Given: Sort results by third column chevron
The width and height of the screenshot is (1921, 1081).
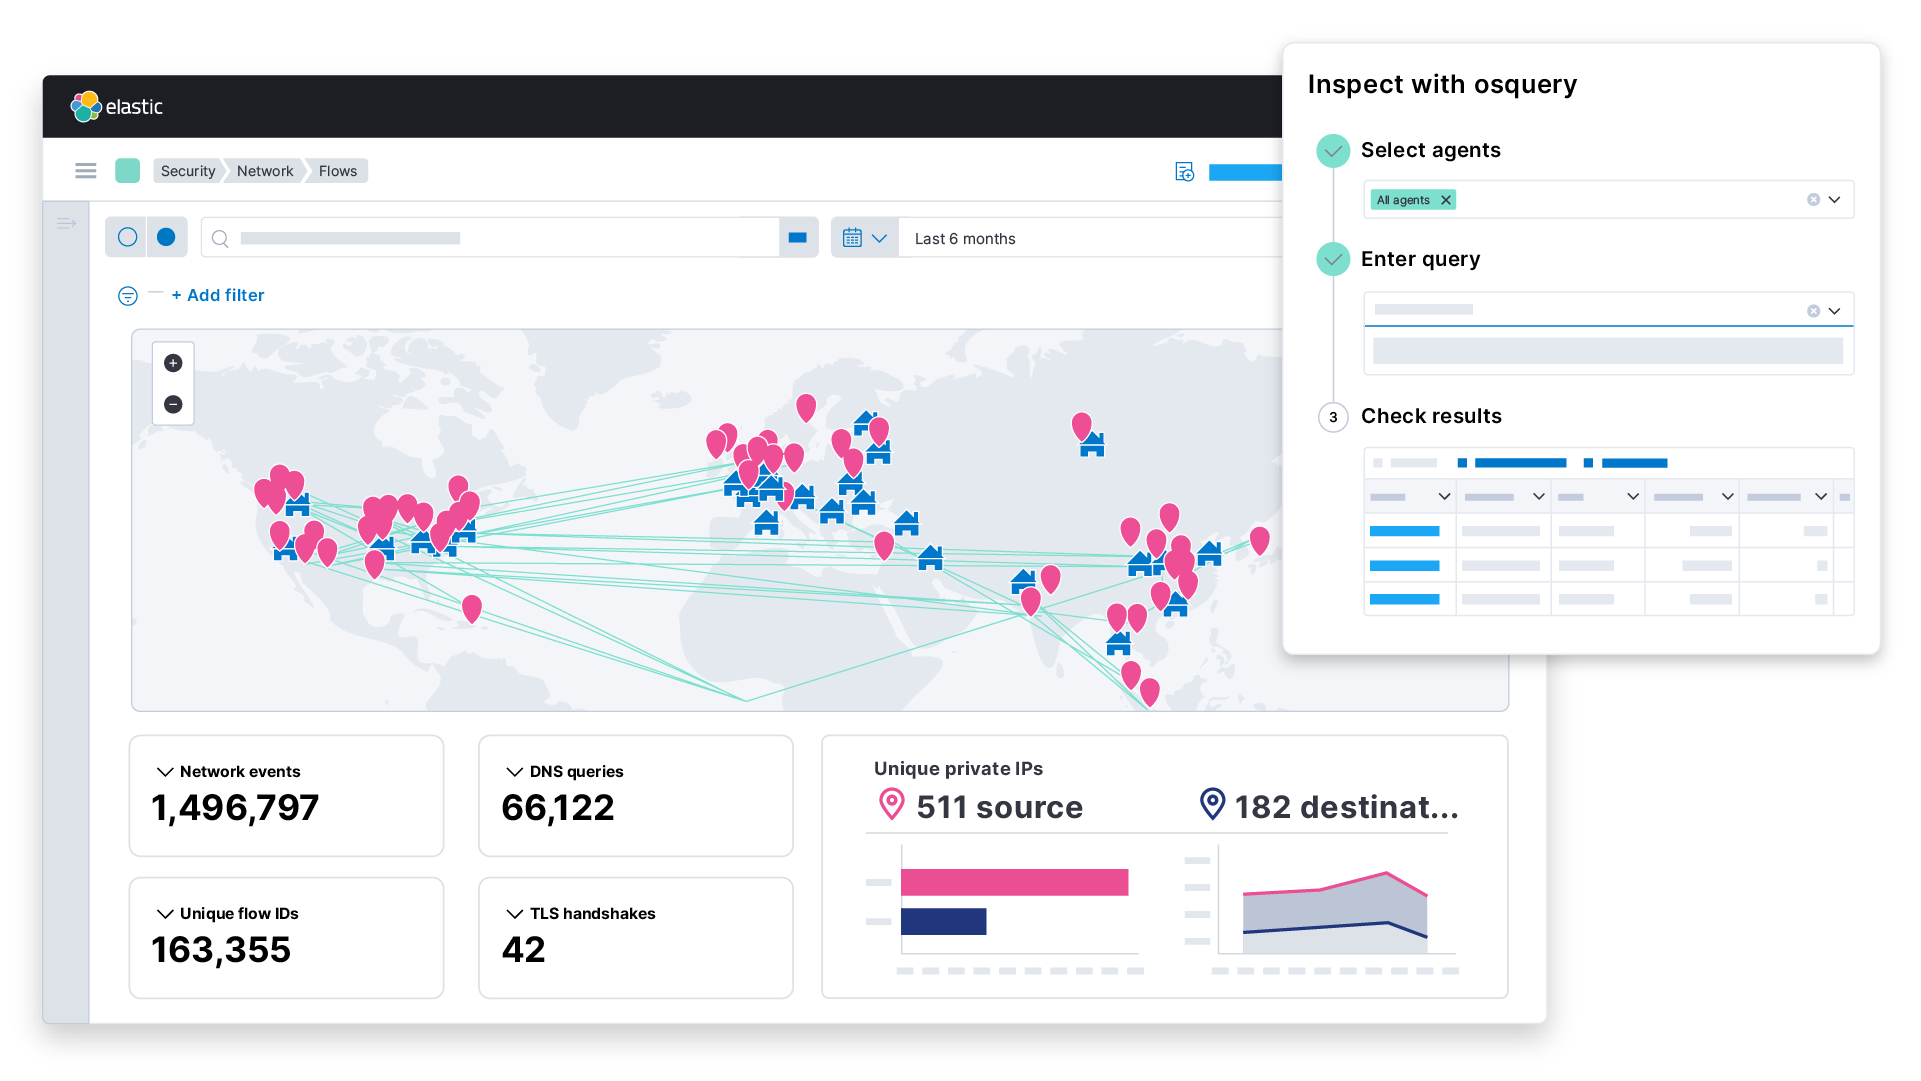Looking at the screenshot, I should 1633,497.
